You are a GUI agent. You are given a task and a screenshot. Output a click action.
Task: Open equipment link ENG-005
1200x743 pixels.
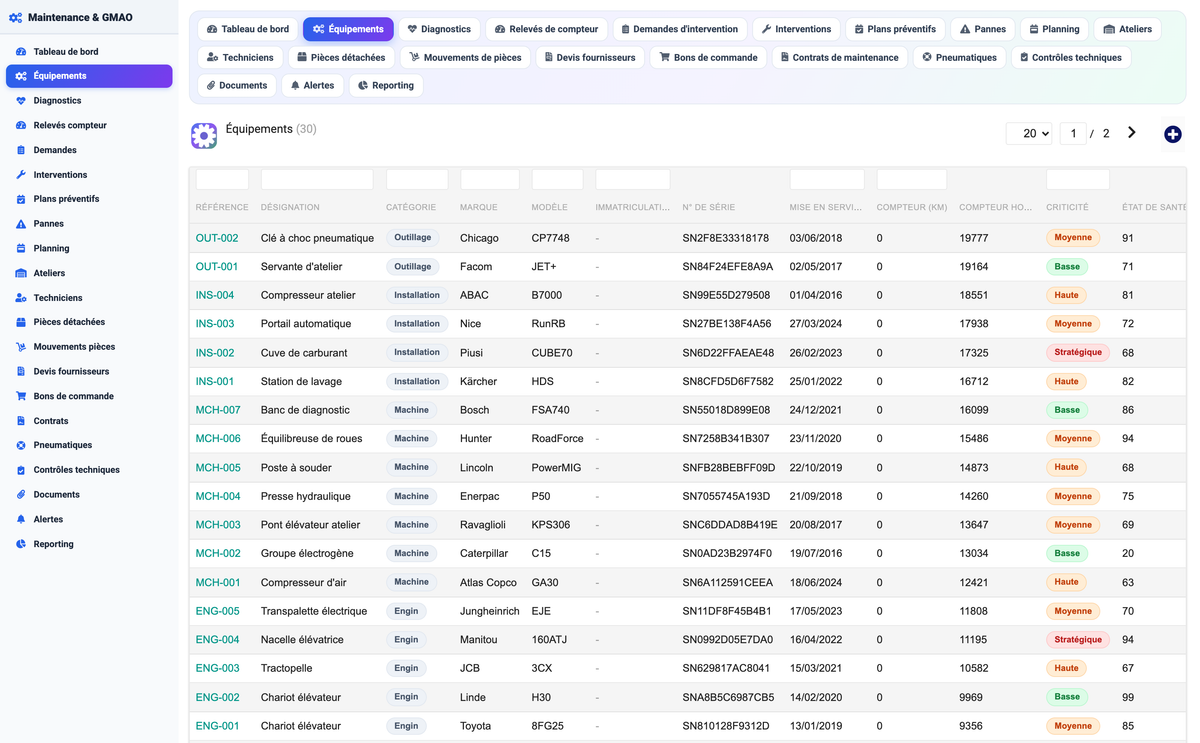click(x=218, y=611)
